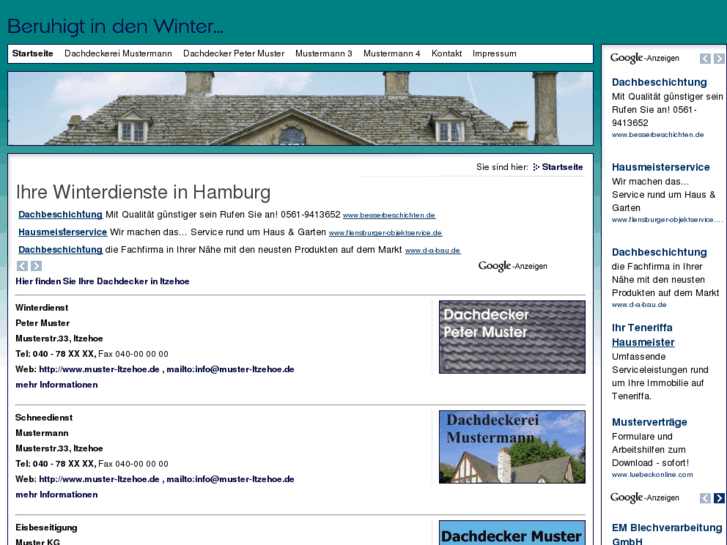Screen dimensions: 727x545
Task: Click next arrow in top sidebar Google-Anzeigen
Action: 719,58
